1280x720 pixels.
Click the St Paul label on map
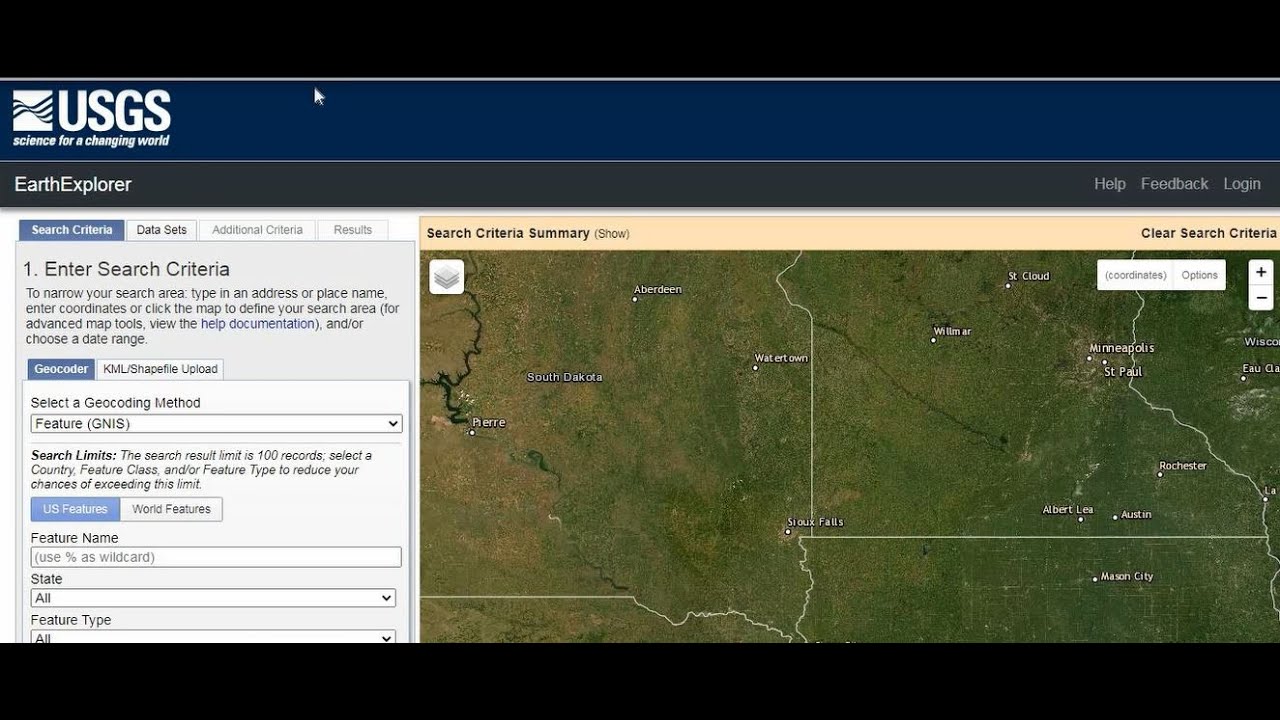pyautogui.click(x=1123, y=372)
